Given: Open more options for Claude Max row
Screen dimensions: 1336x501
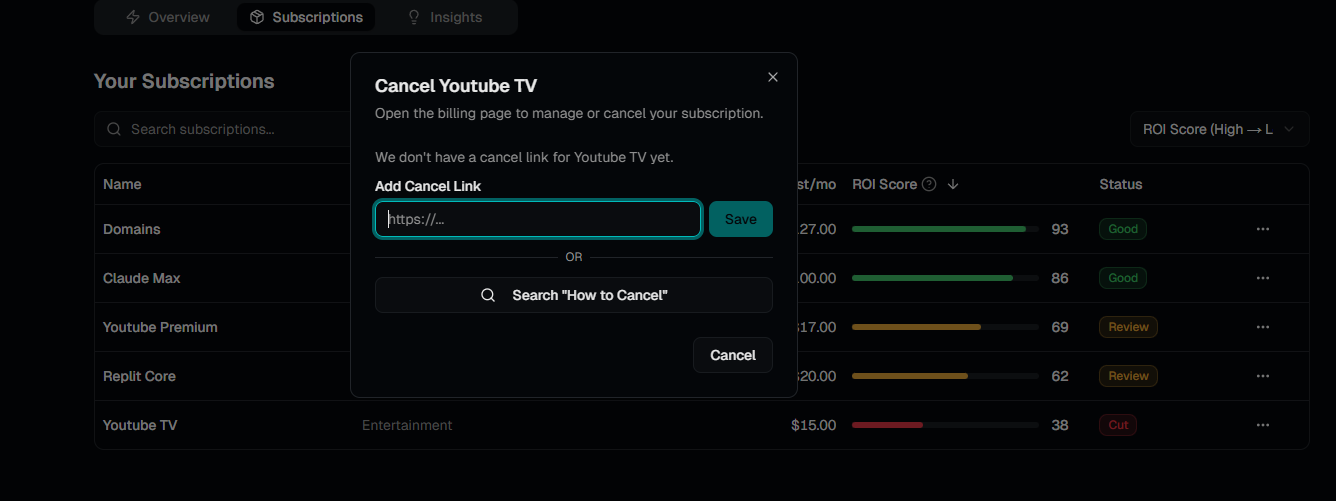Looking at the screenshot, I should point(1263,278).
